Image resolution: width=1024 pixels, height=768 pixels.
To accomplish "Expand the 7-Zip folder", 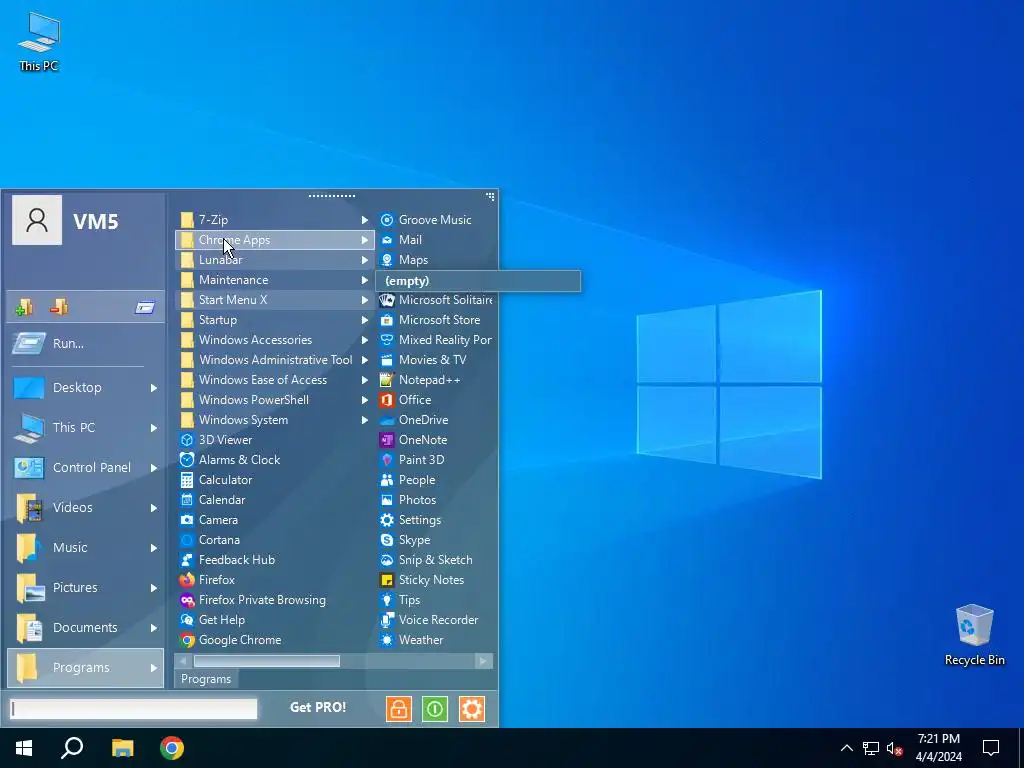I will click(x=274, y=220).
